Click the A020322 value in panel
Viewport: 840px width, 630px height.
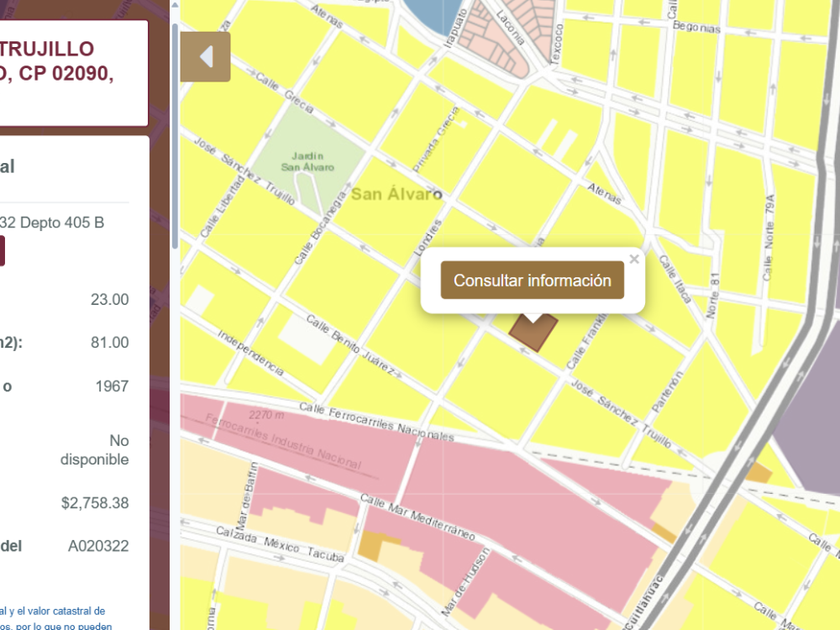[98, 546]
